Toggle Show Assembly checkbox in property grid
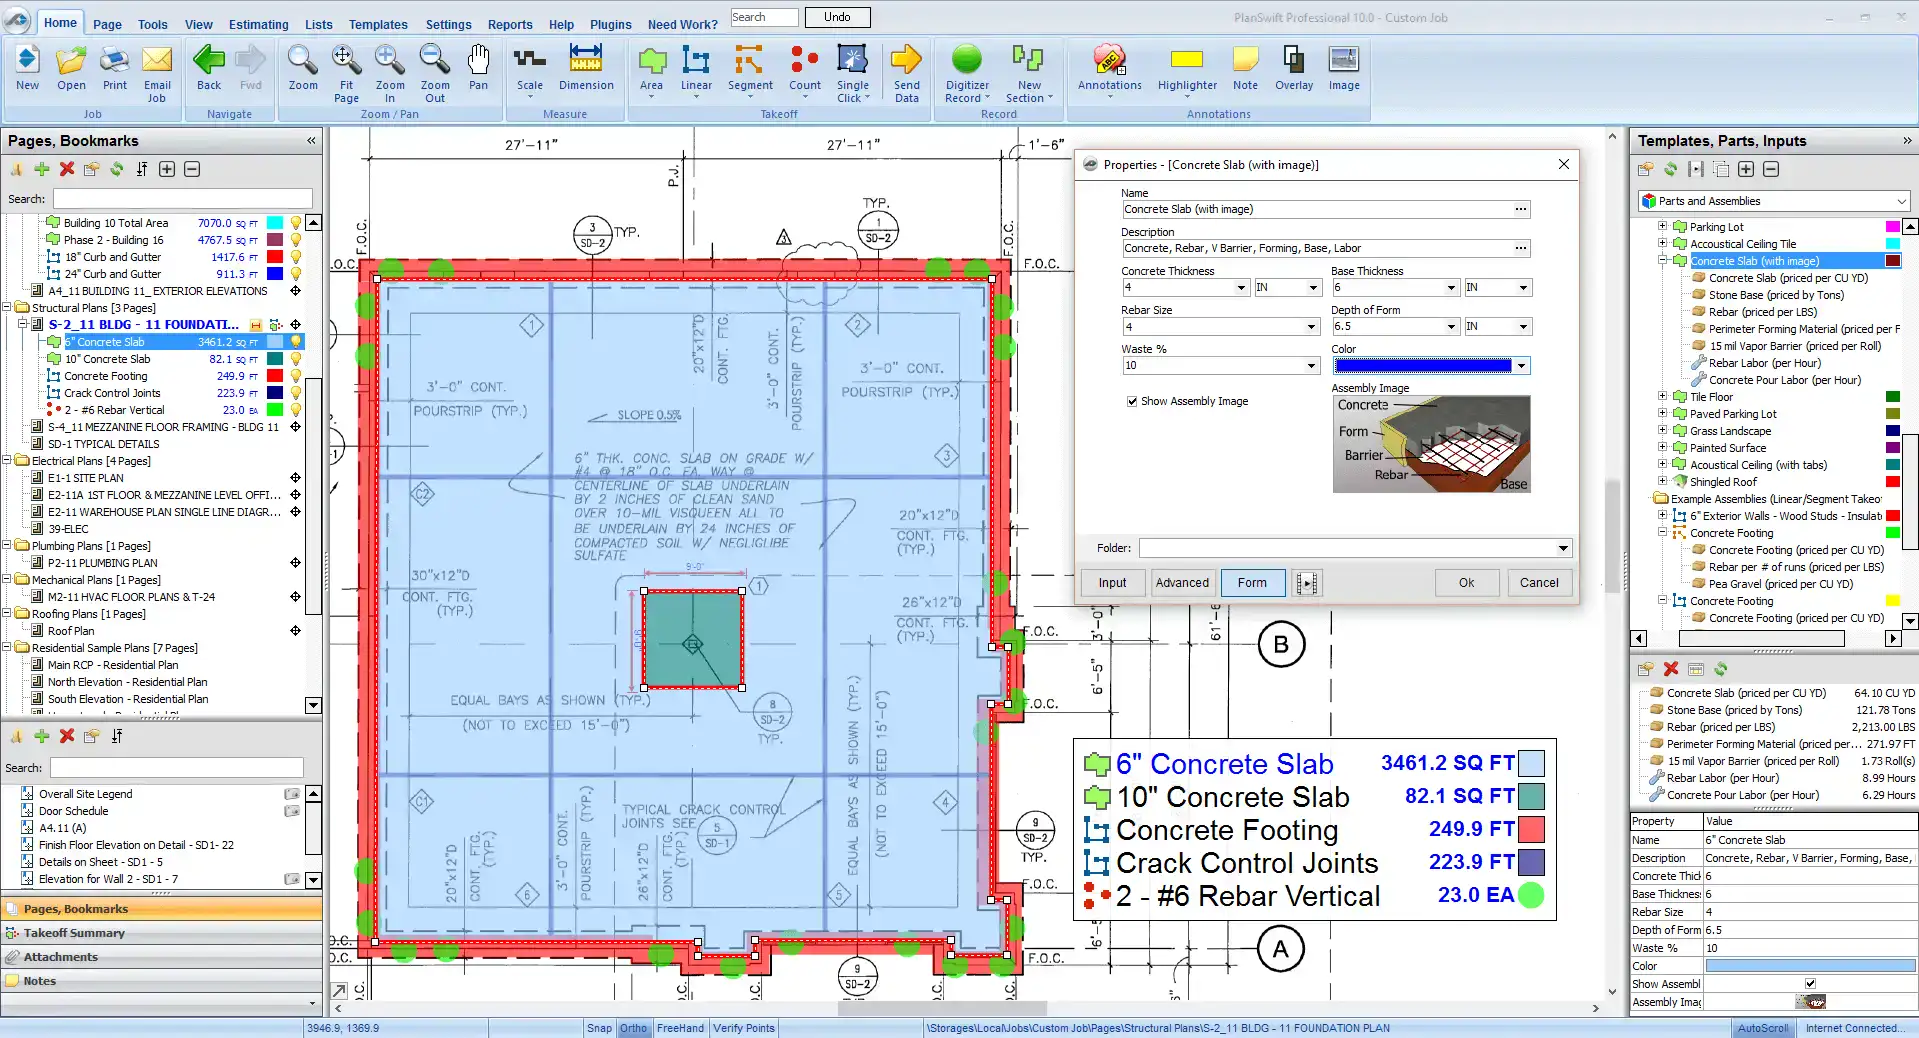Viewport: 1919px width, 1038px height. point(1810,984)
